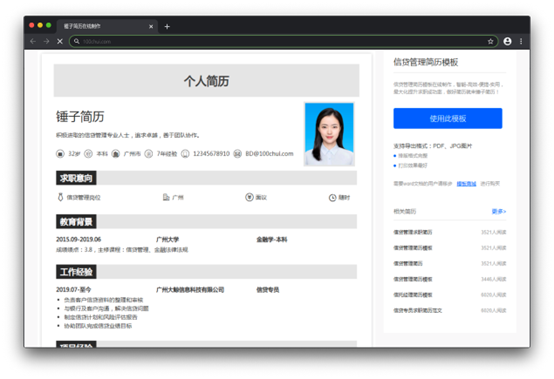The image size is (554, 379).
Task: Click the 相关简历 sidebar label
Action: point(405,211)
